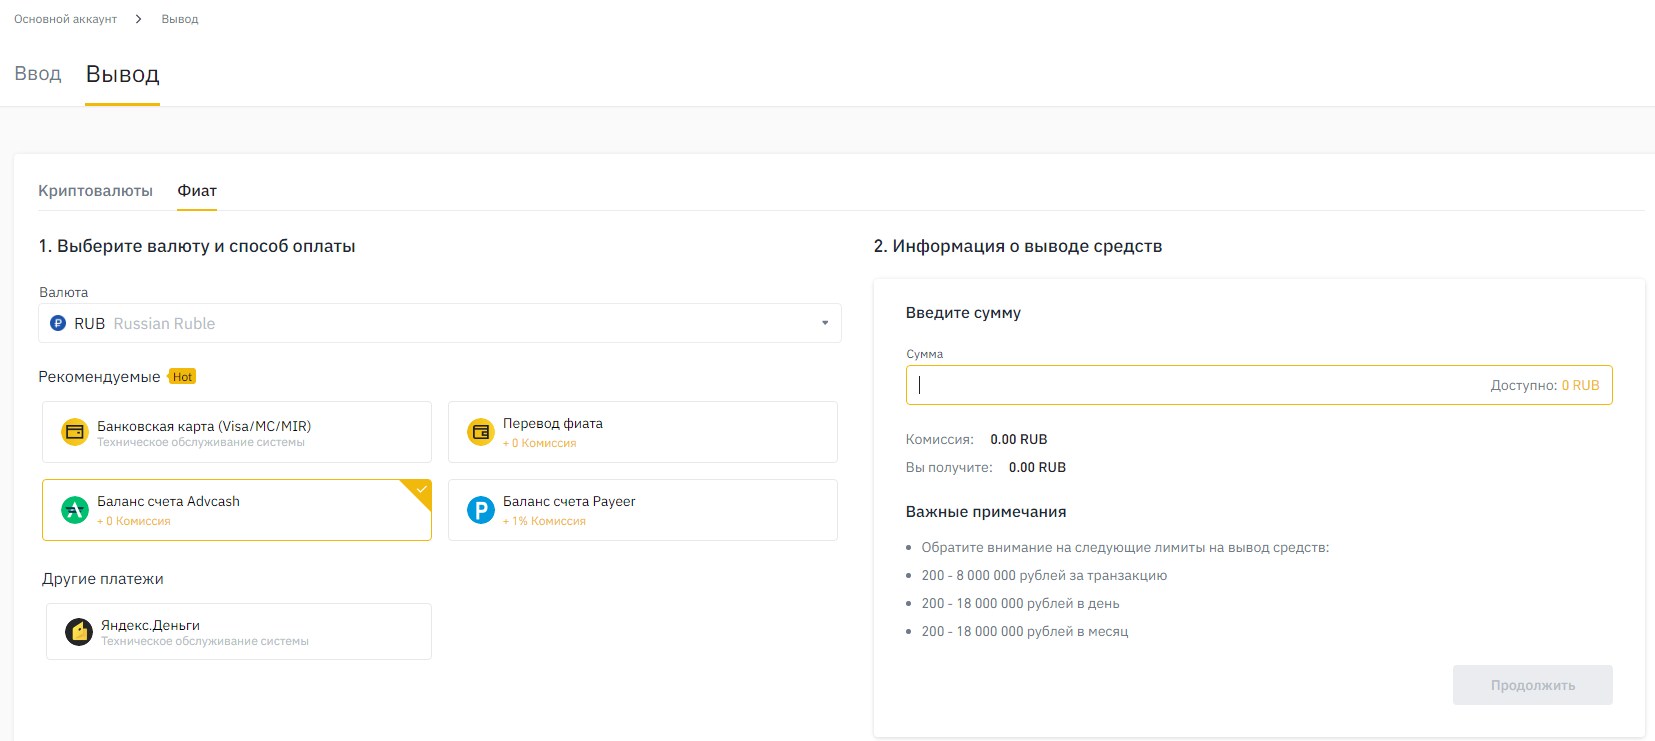1655x741 pixels.
Task: Select the Фиат tab
Action: point(197,191)
